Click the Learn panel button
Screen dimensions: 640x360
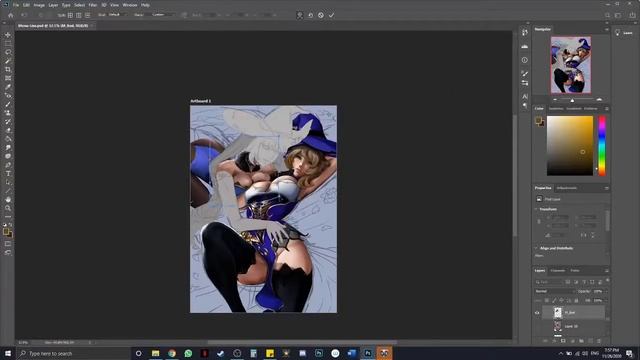pyautogui.click(x=624, y=33)
